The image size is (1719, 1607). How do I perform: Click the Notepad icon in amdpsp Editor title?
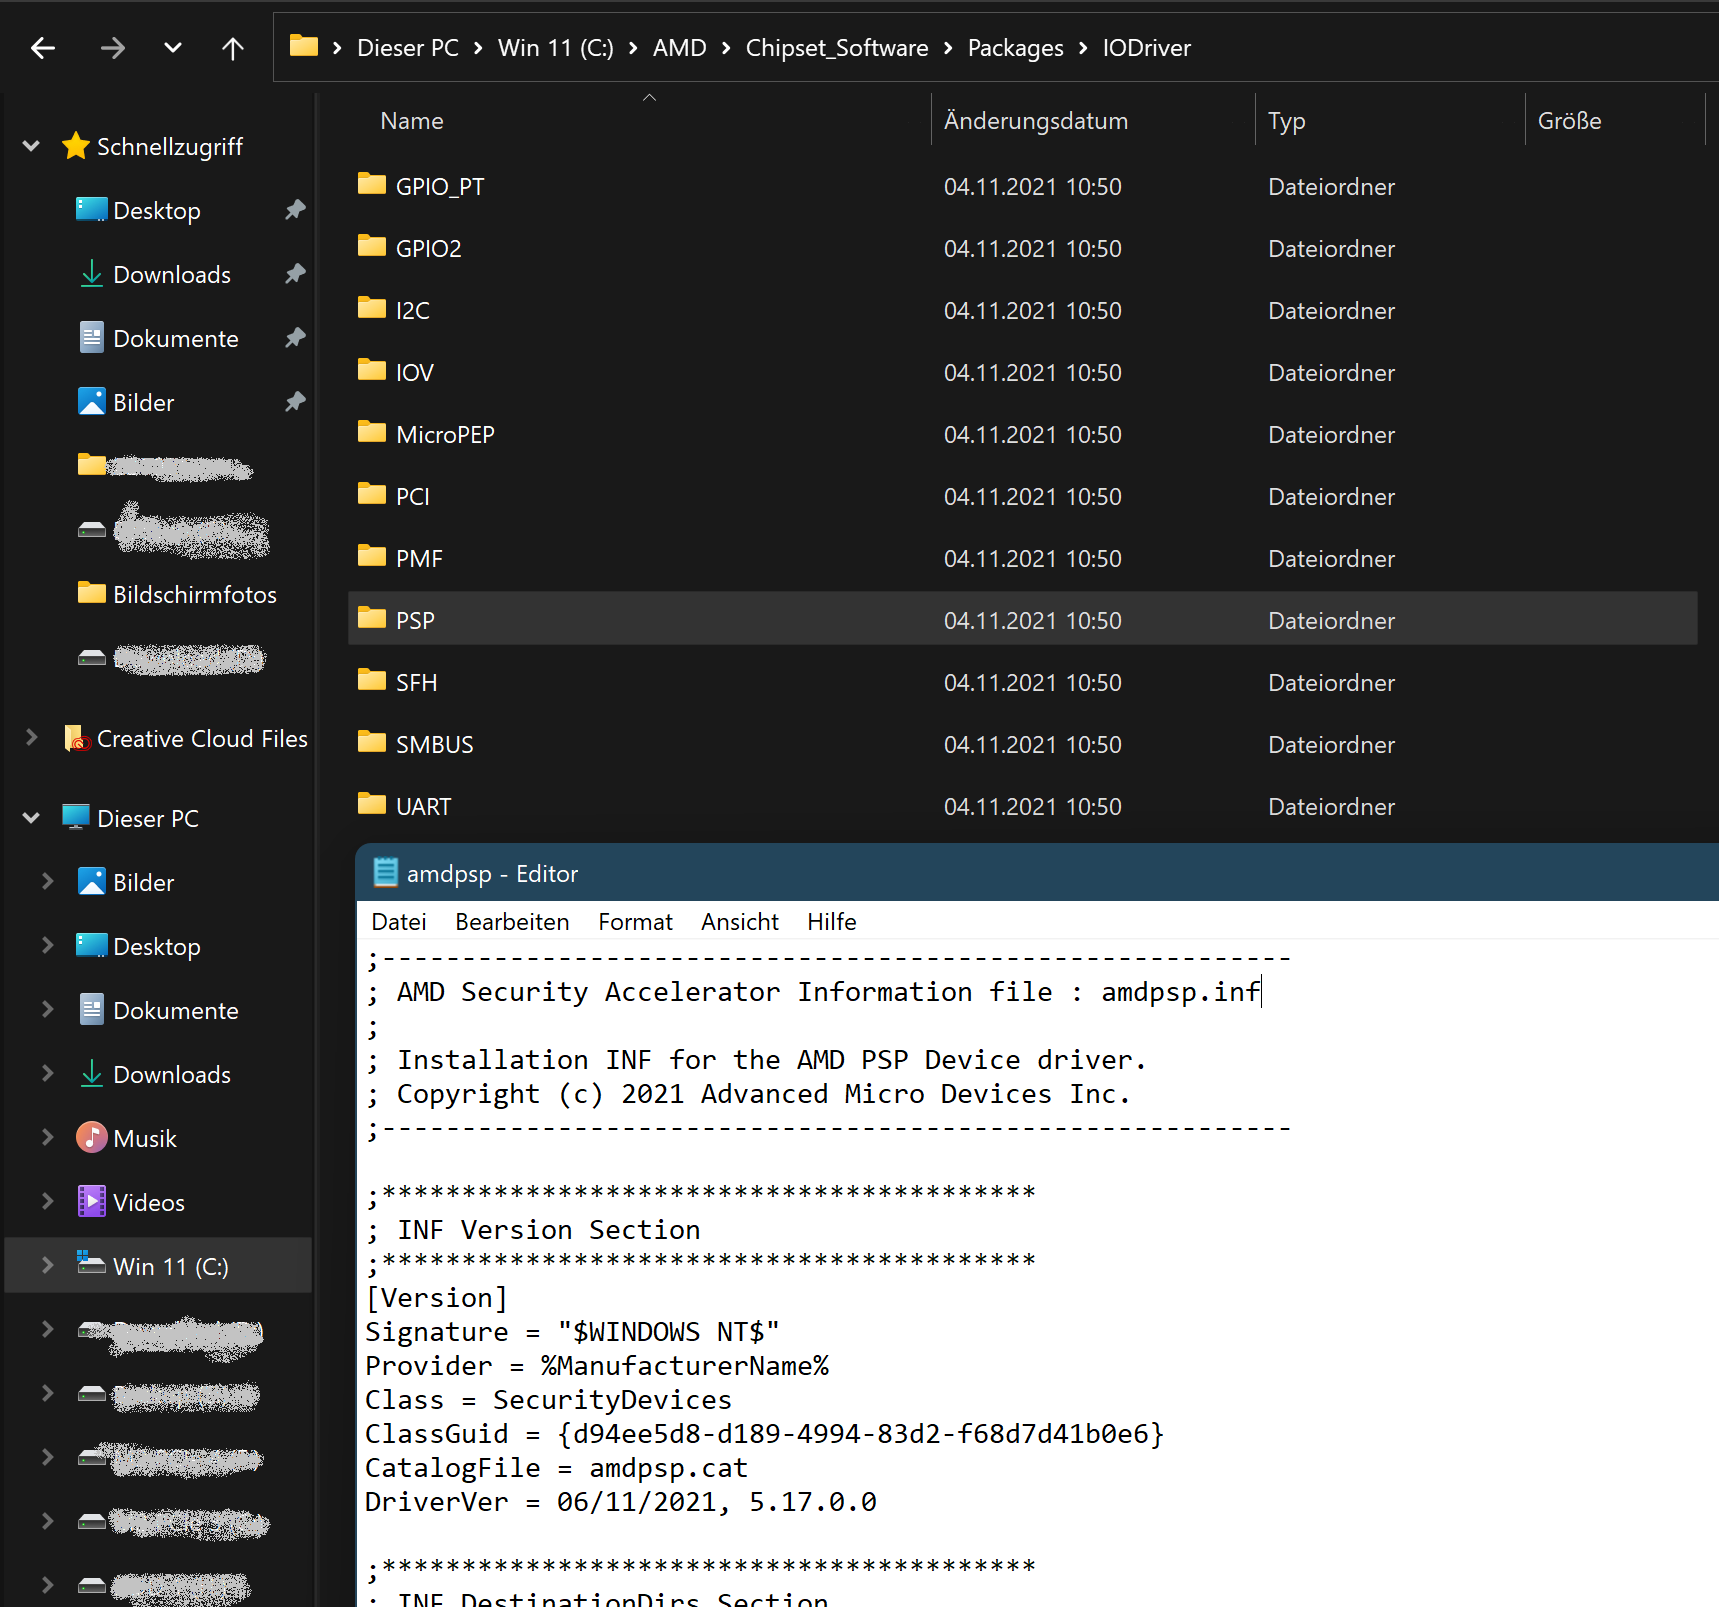tap(385, 873)
